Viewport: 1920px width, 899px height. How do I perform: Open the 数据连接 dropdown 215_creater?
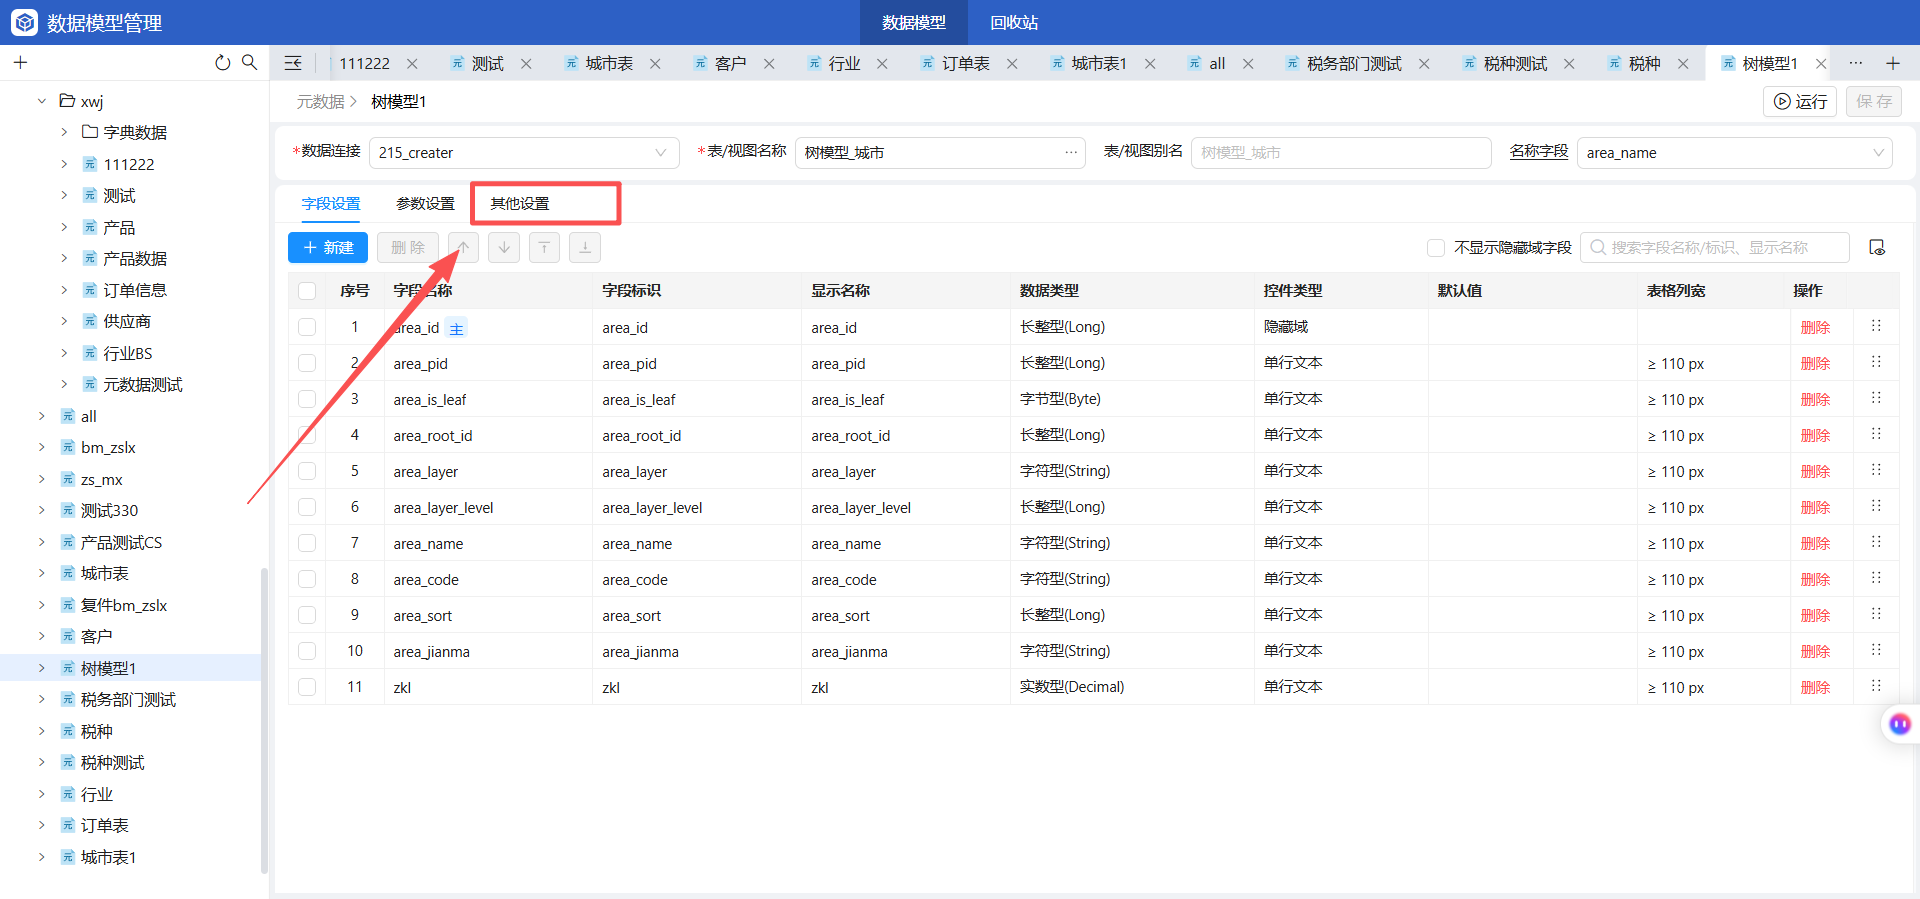click(524, 153)
